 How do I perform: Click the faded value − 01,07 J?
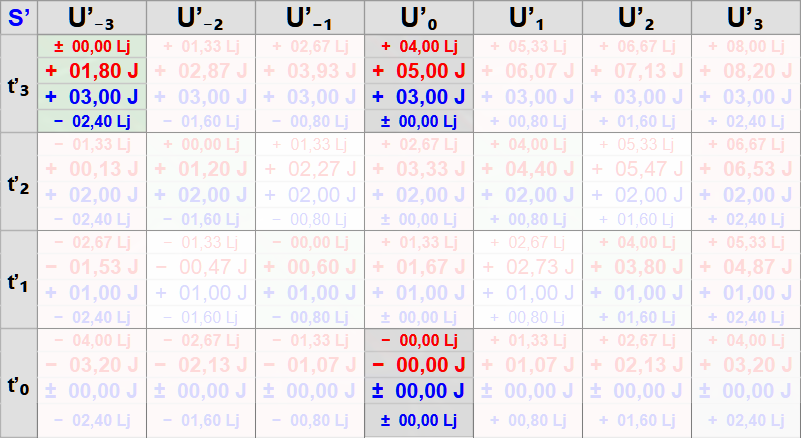point(310,365)
